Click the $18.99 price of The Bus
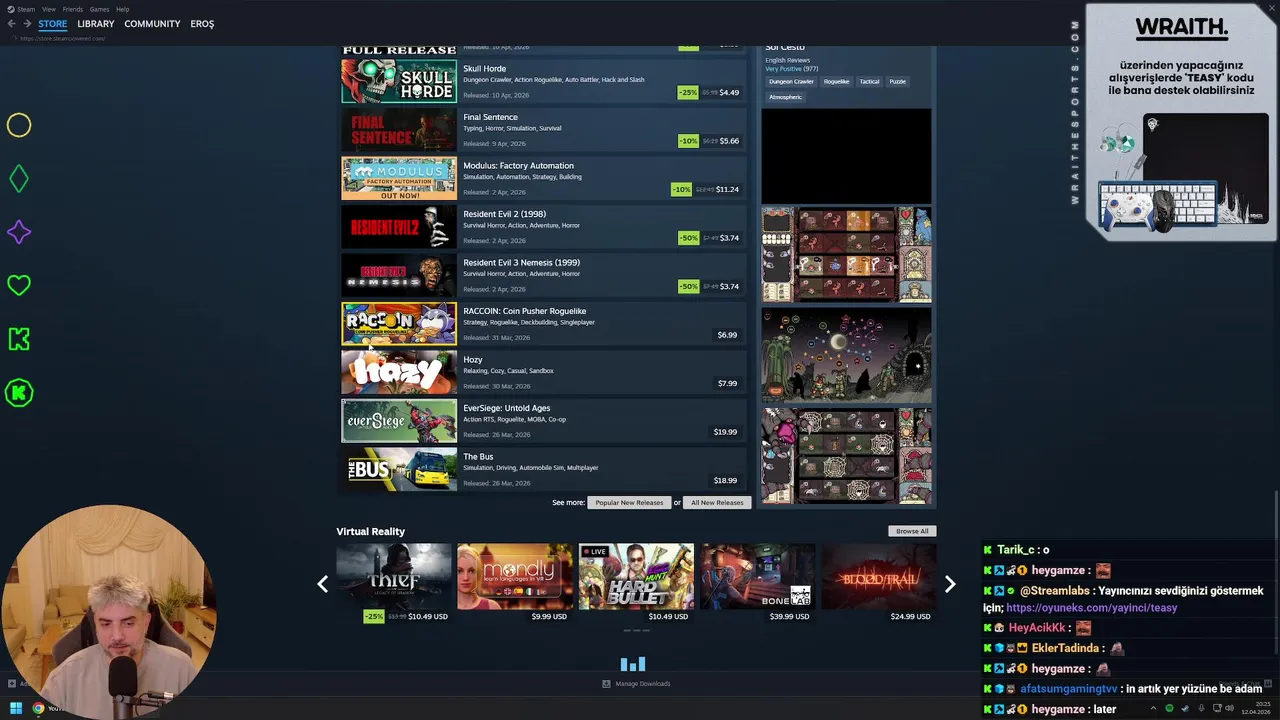This screenshot has width=1280, height=720. pos(725,481)
